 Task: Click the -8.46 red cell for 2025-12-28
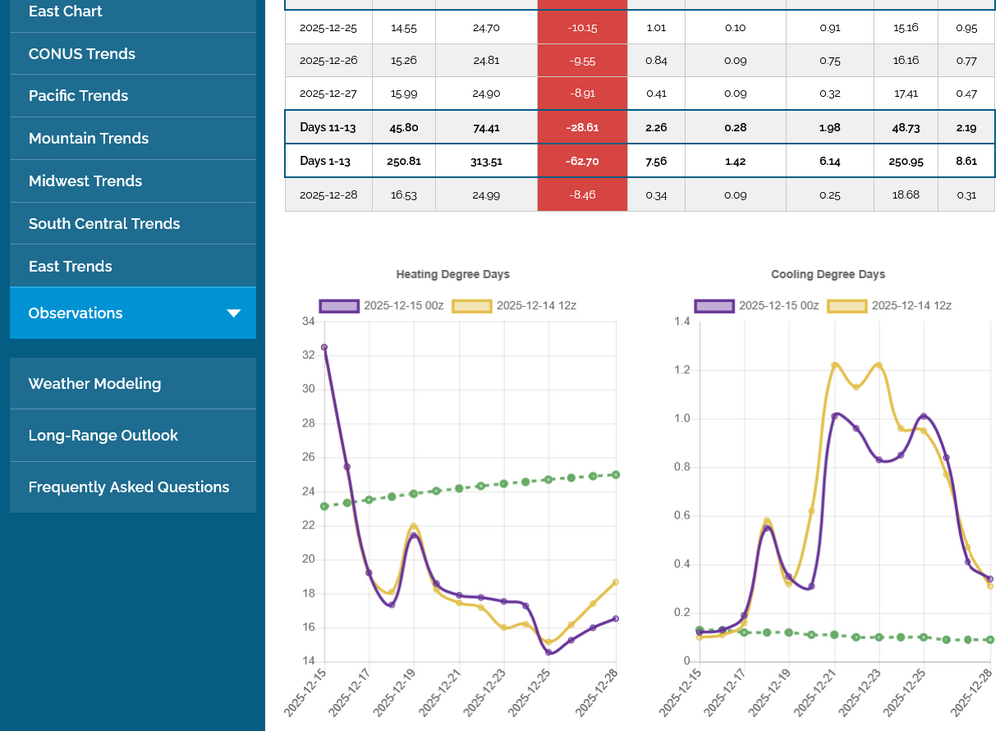coord(582,195)
